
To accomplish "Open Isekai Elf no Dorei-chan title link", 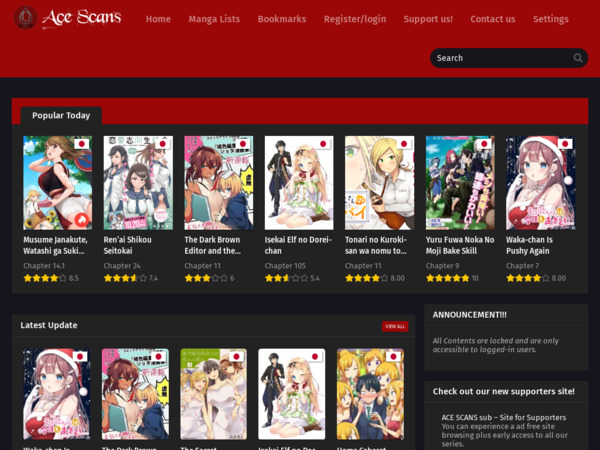I will (x=298, y=245).
